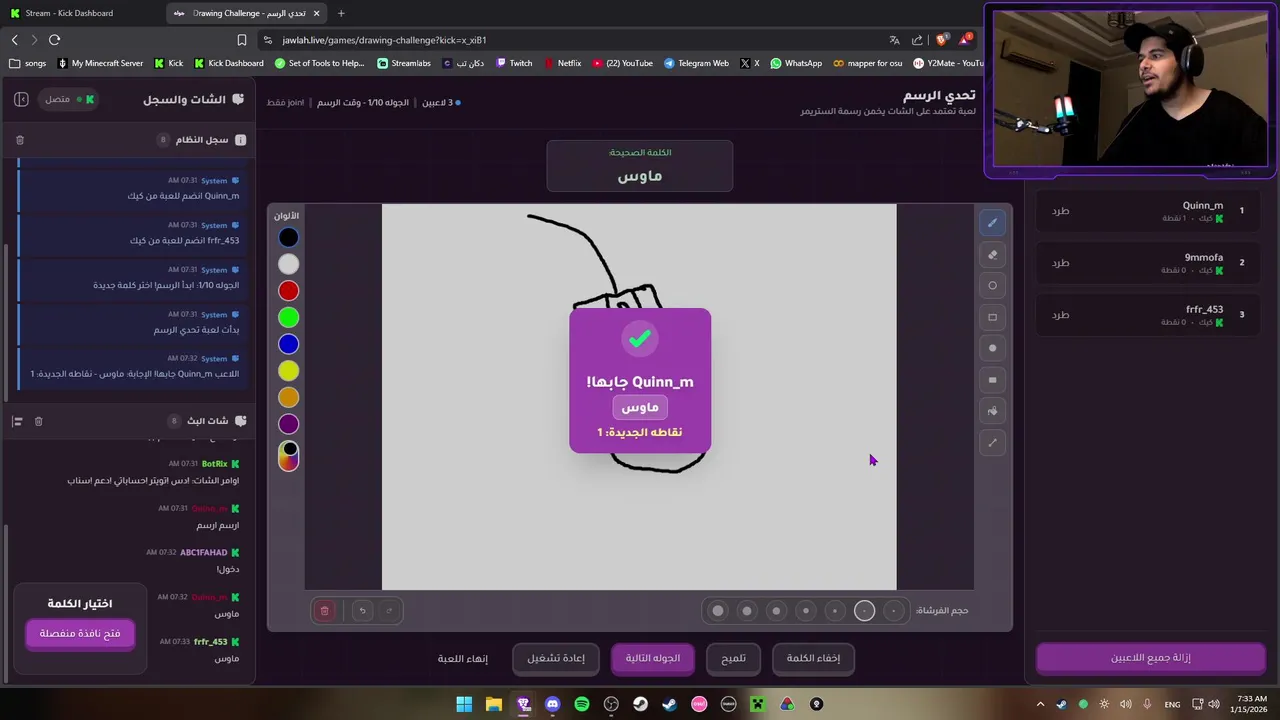1280x720 pixels.
Task: Clear the stream chat with its trash icon
Action: pyautogui.click(x=38, y=421)
